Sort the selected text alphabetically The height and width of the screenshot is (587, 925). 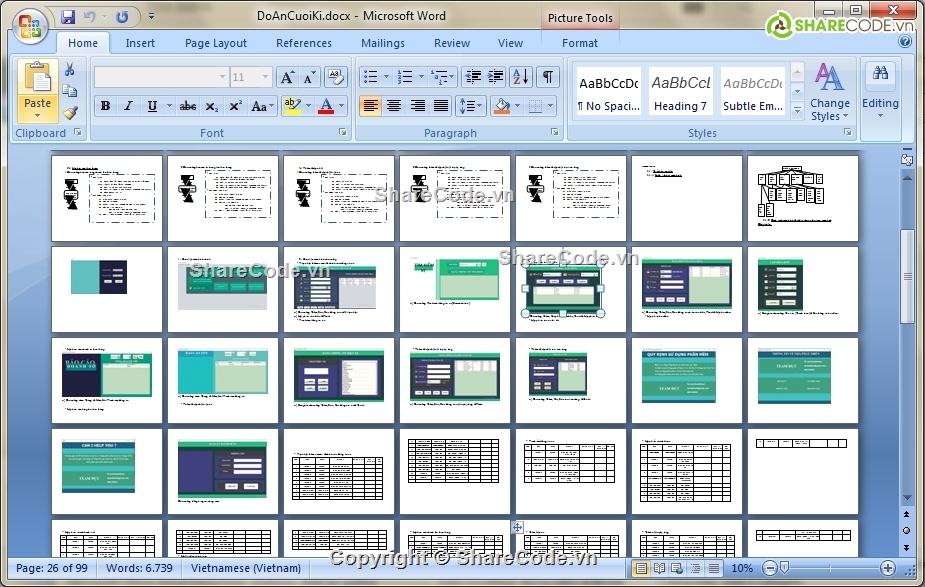click(x=521, y=77)
